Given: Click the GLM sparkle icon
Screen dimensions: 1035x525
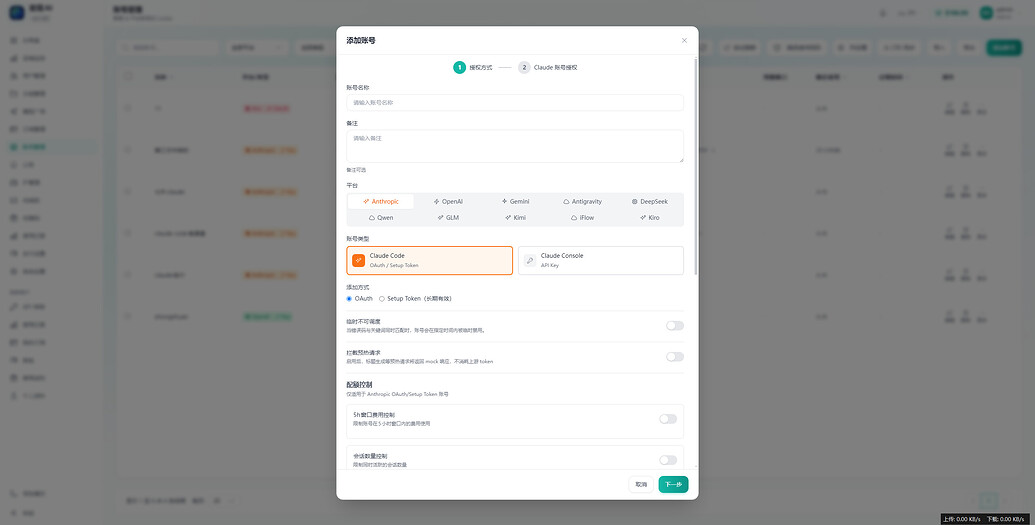Looking at the screenshot, I should 440,217.
